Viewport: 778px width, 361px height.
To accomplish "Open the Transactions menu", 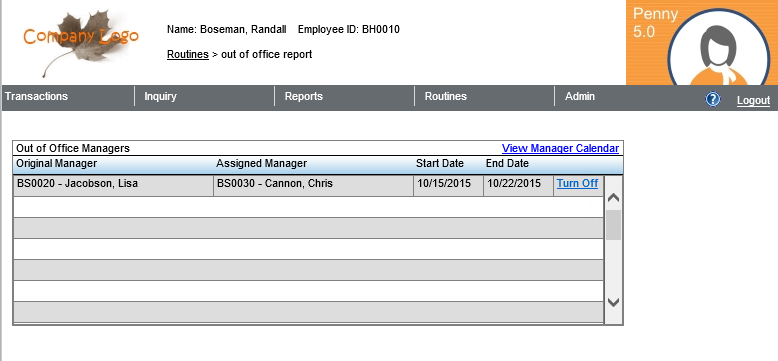I will click(x=36, y=96).
